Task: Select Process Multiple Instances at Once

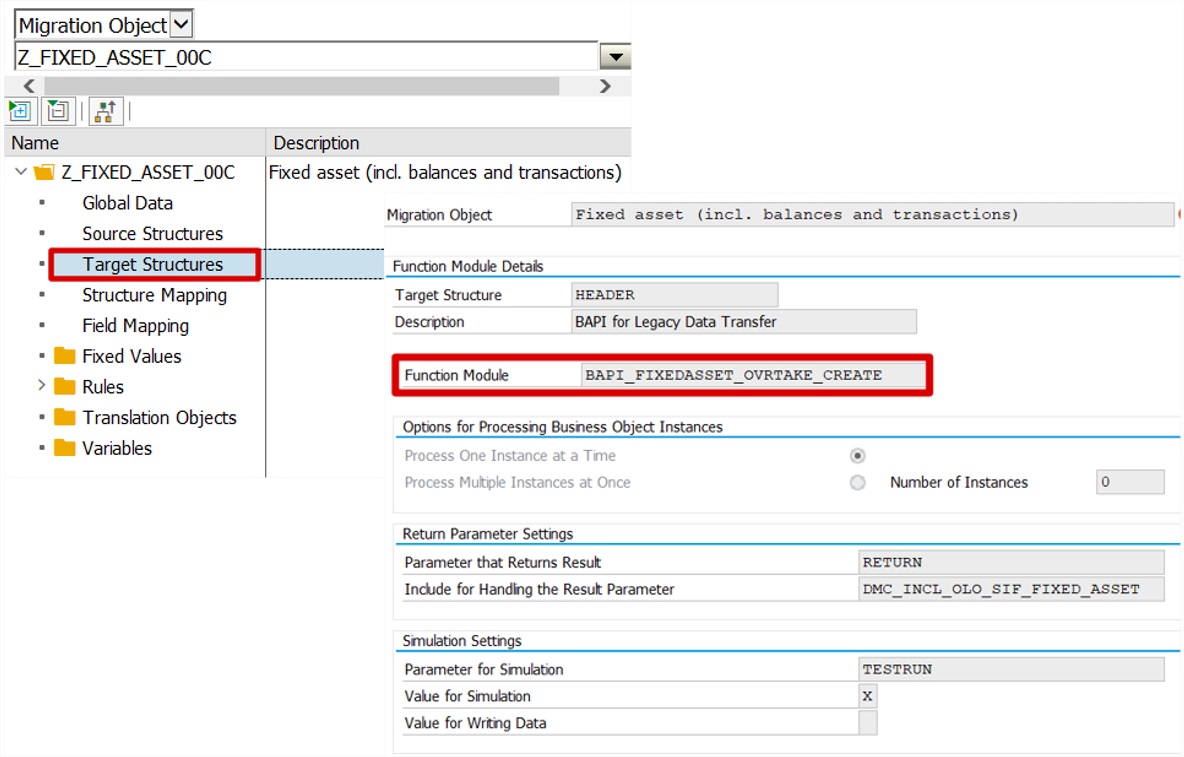Action: 857,482
